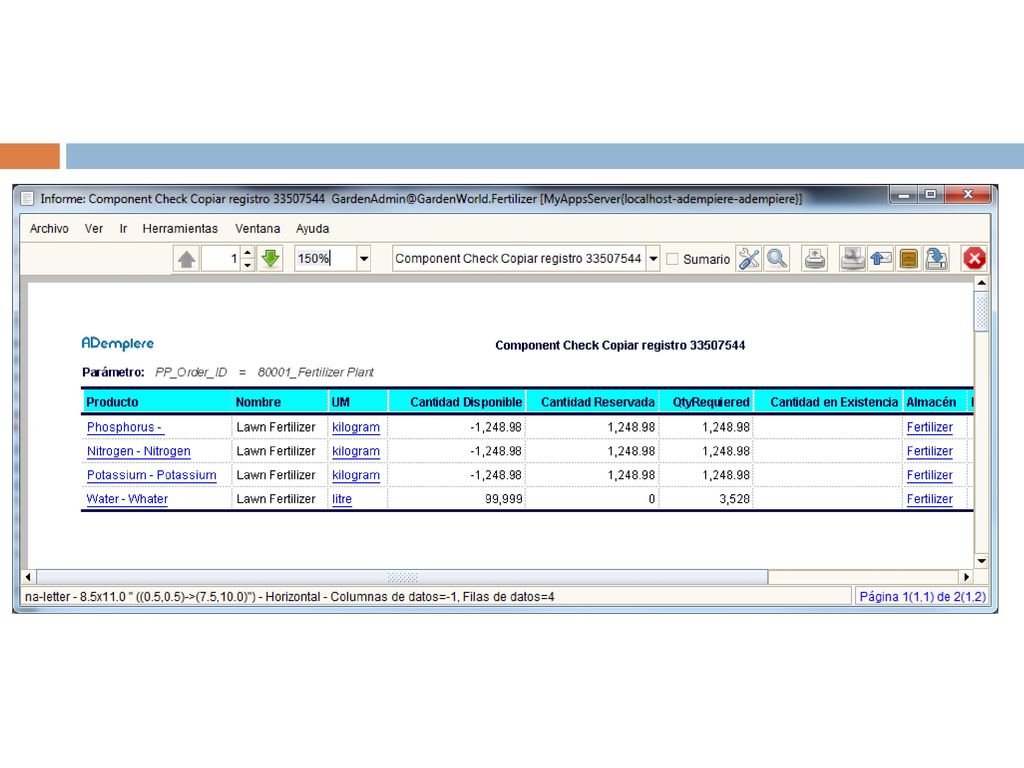Click Fertilizer warehouse link in Water row

[929, 499]
